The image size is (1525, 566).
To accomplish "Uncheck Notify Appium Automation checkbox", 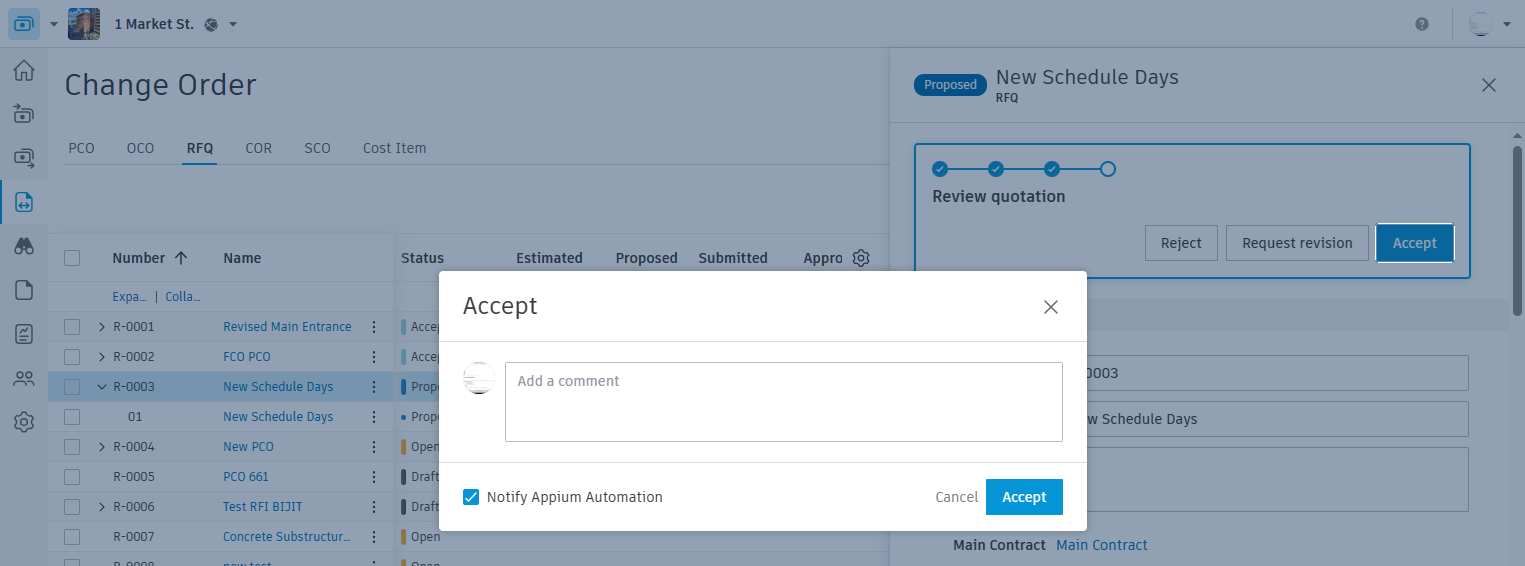I will (471, 497).
